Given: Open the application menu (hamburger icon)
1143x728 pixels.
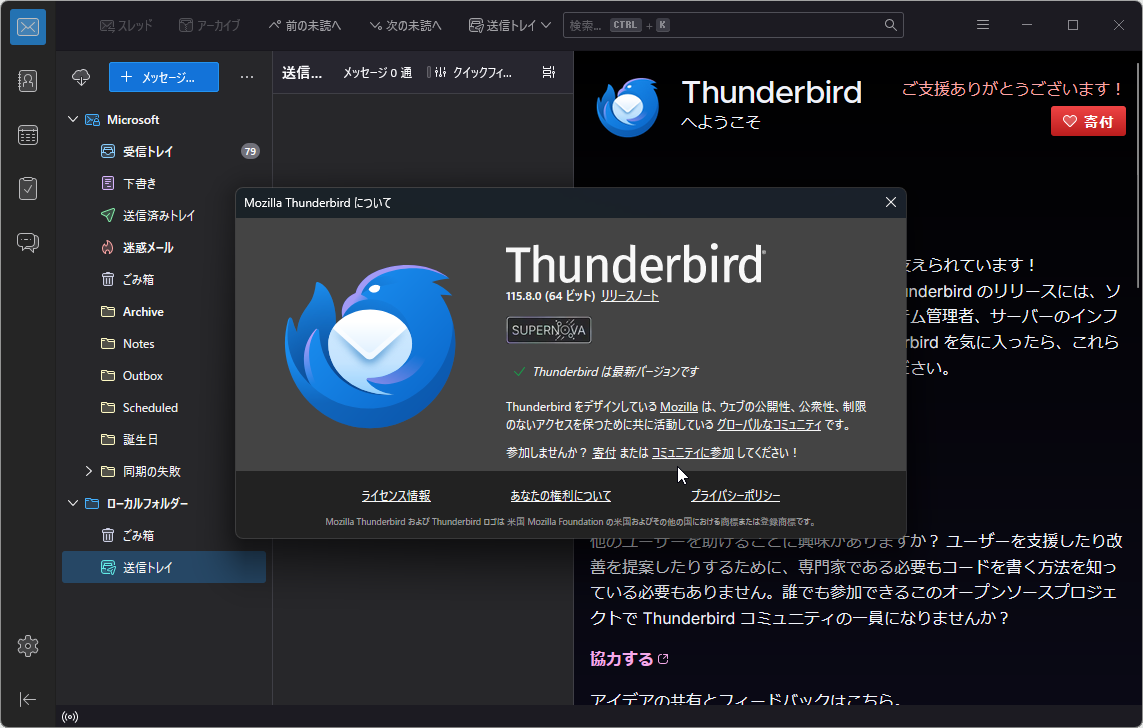Looking at the screenshot, I should tap(983, 24).
